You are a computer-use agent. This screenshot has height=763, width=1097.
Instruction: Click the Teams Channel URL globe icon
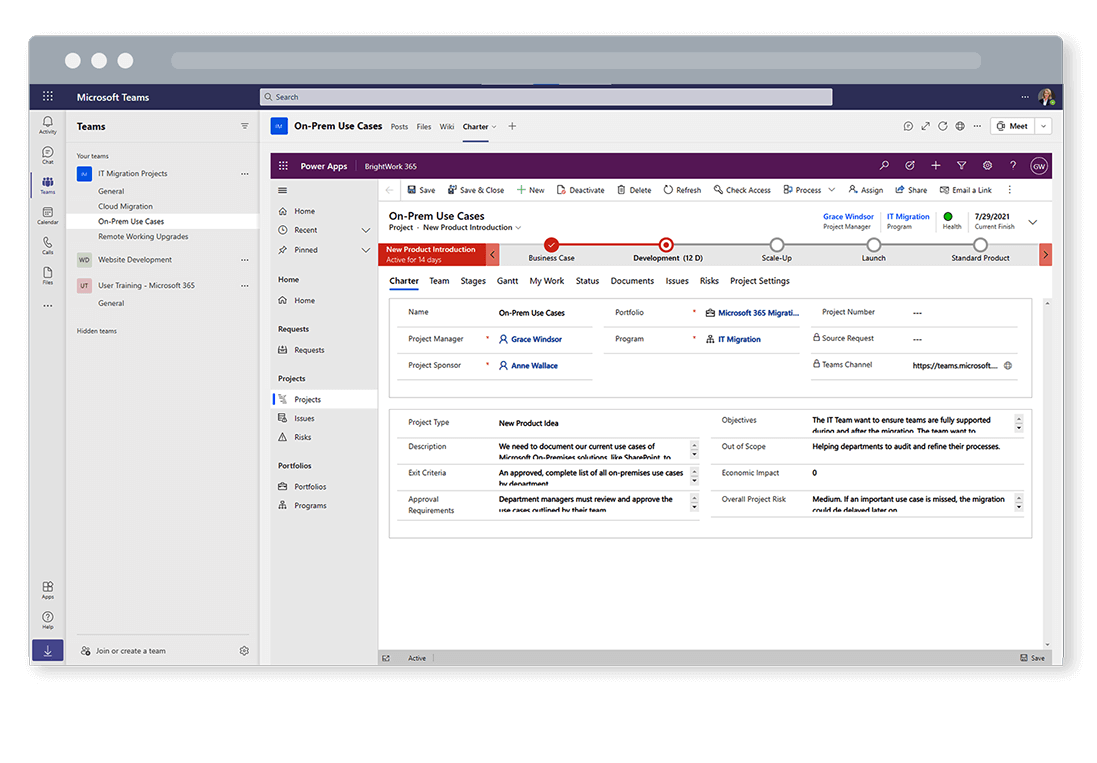click(x=1008, y=365)
